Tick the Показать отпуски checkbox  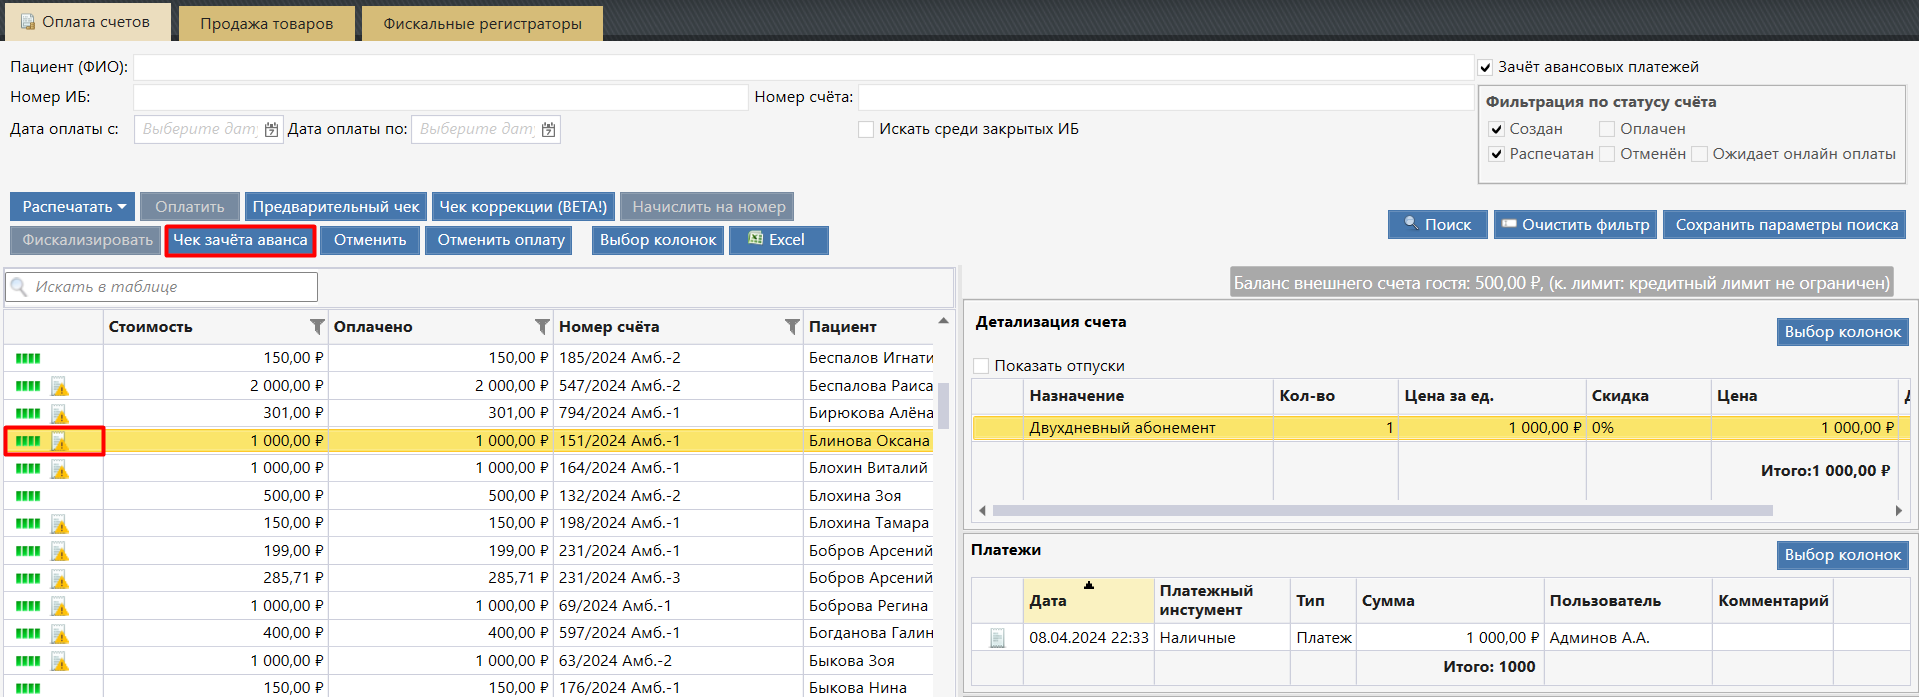981,366
